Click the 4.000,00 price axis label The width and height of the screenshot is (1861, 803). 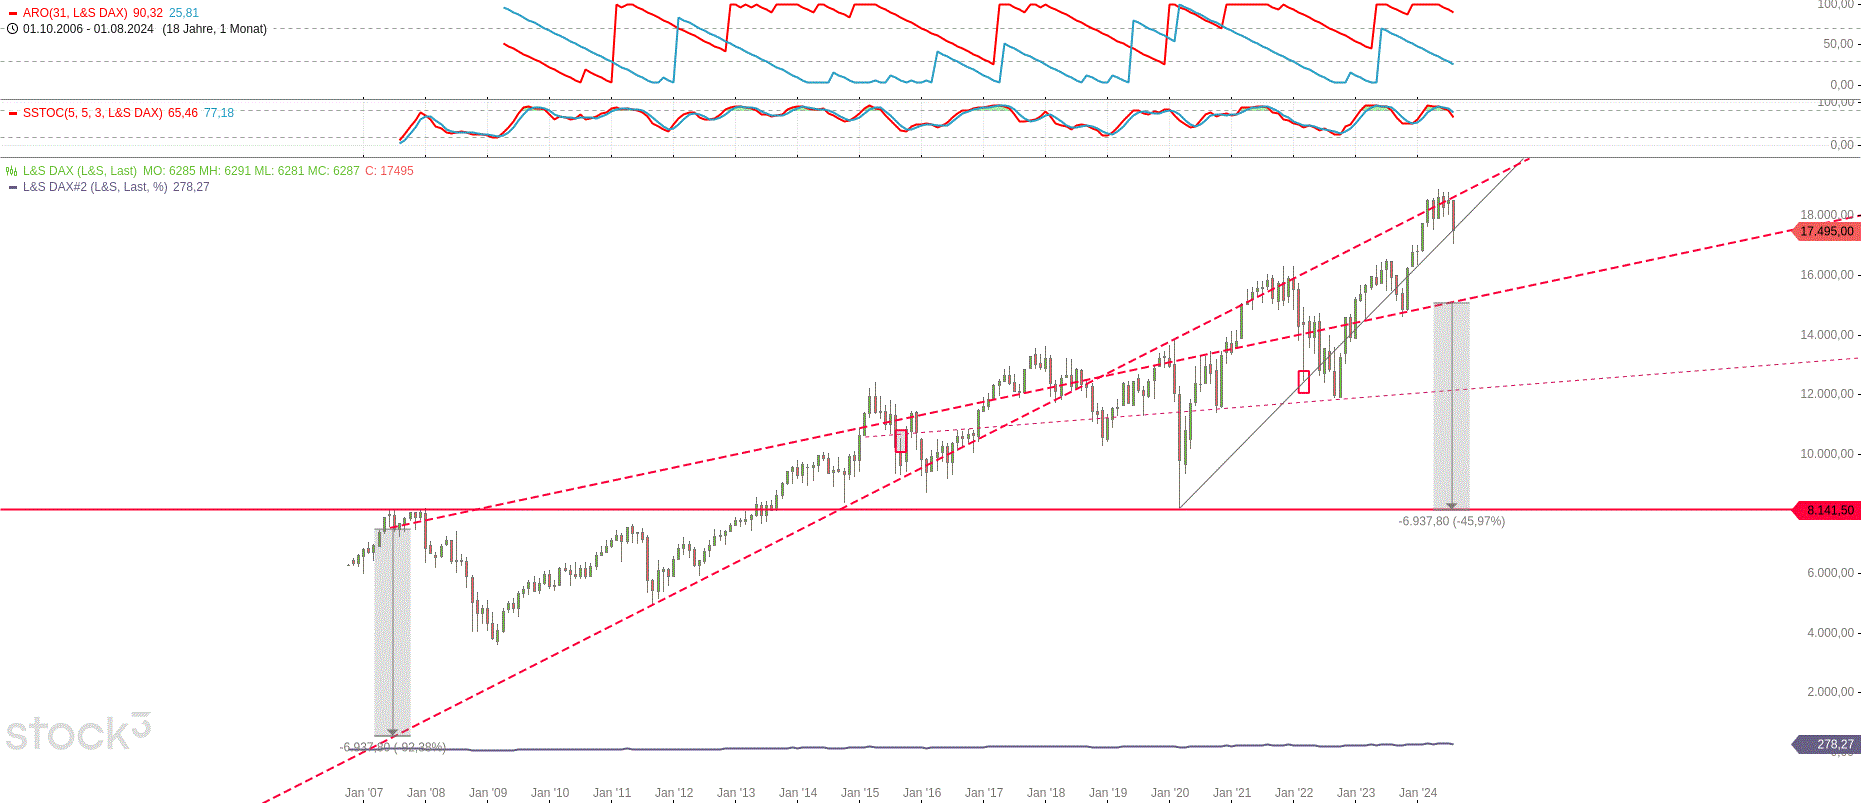[1830, 633]
